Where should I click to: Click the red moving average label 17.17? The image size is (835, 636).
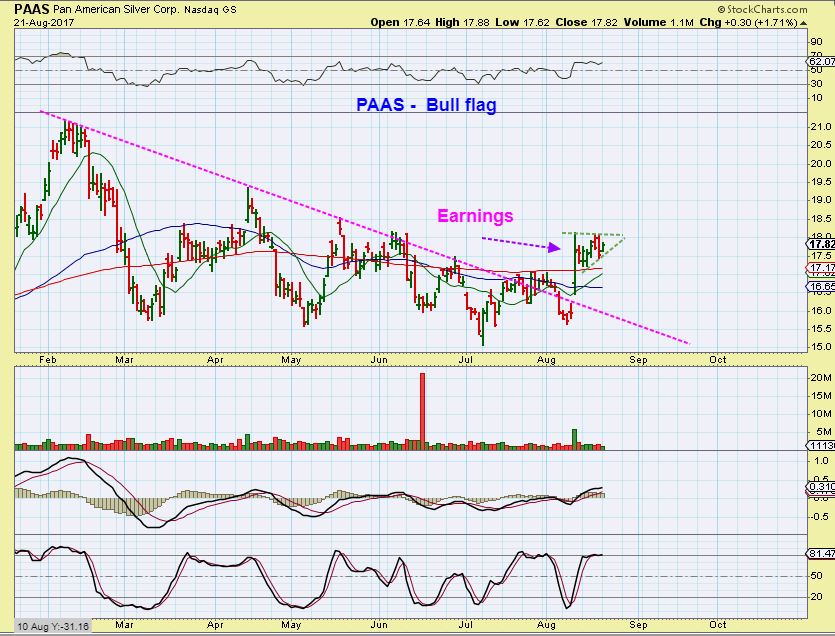pyautogui.click(x=822, y=267)
